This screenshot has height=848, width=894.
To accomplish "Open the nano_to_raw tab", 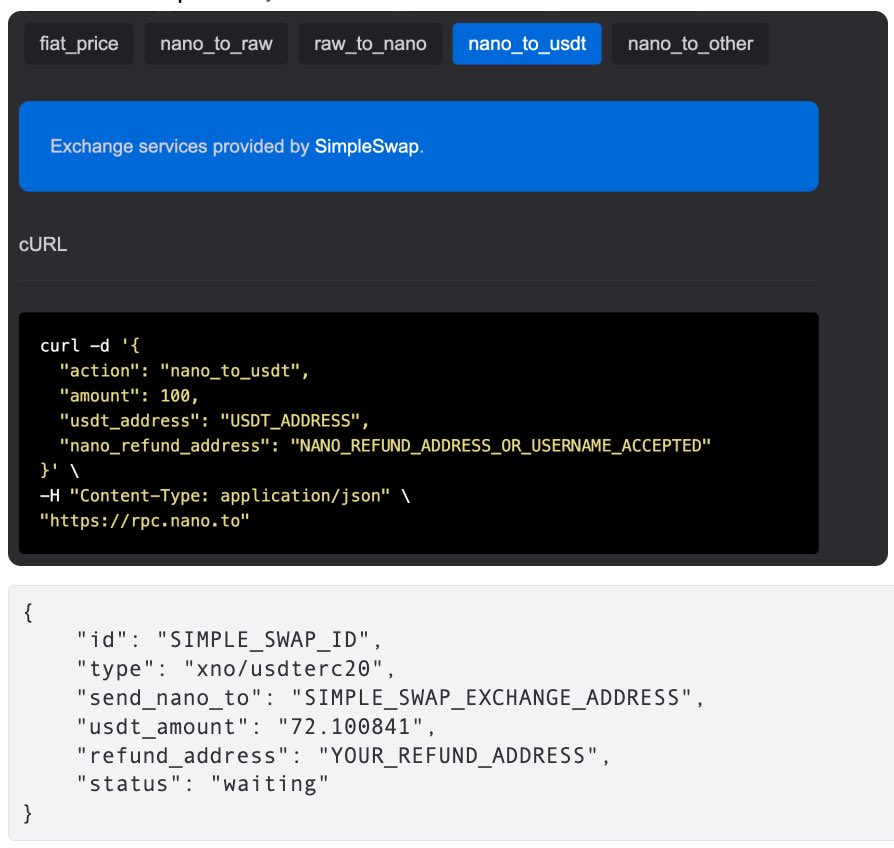I will pos(216,44).
